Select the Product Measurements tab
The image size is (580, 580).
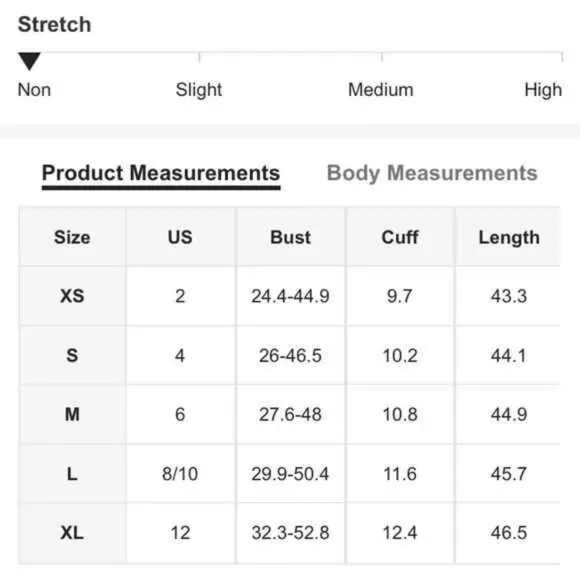[x=161, y=173]
